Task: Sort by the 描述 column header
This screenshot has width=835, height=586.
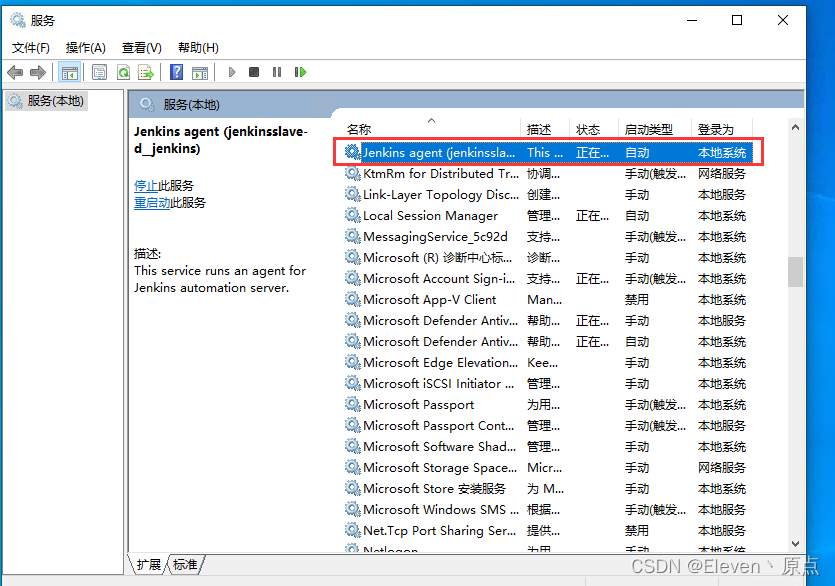Action: 545,129
